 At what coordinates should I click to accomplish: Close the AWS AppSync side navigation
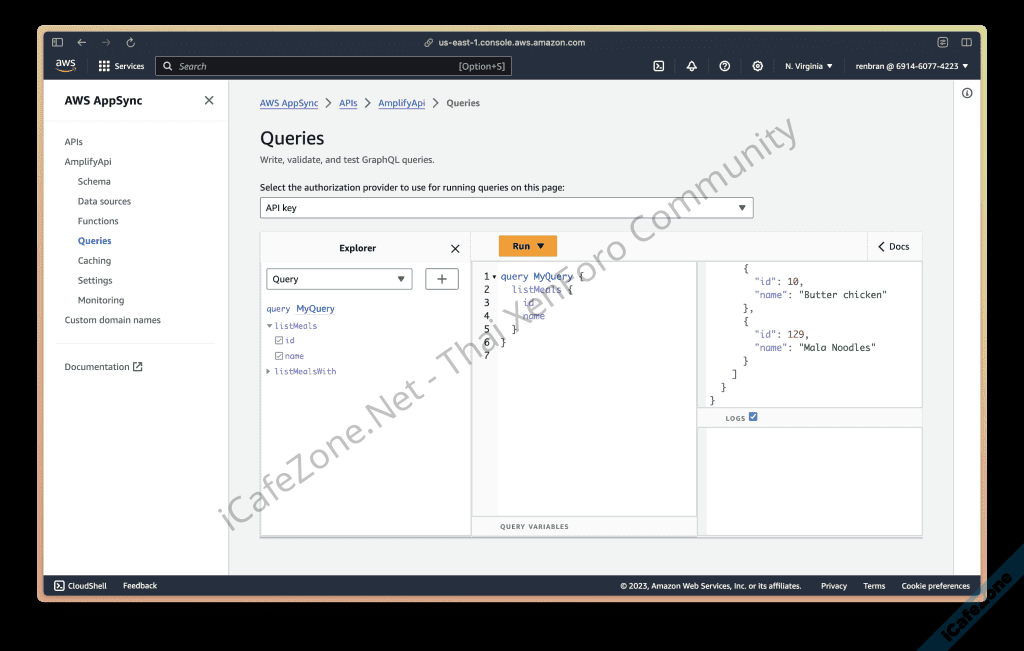coord(209,100)
